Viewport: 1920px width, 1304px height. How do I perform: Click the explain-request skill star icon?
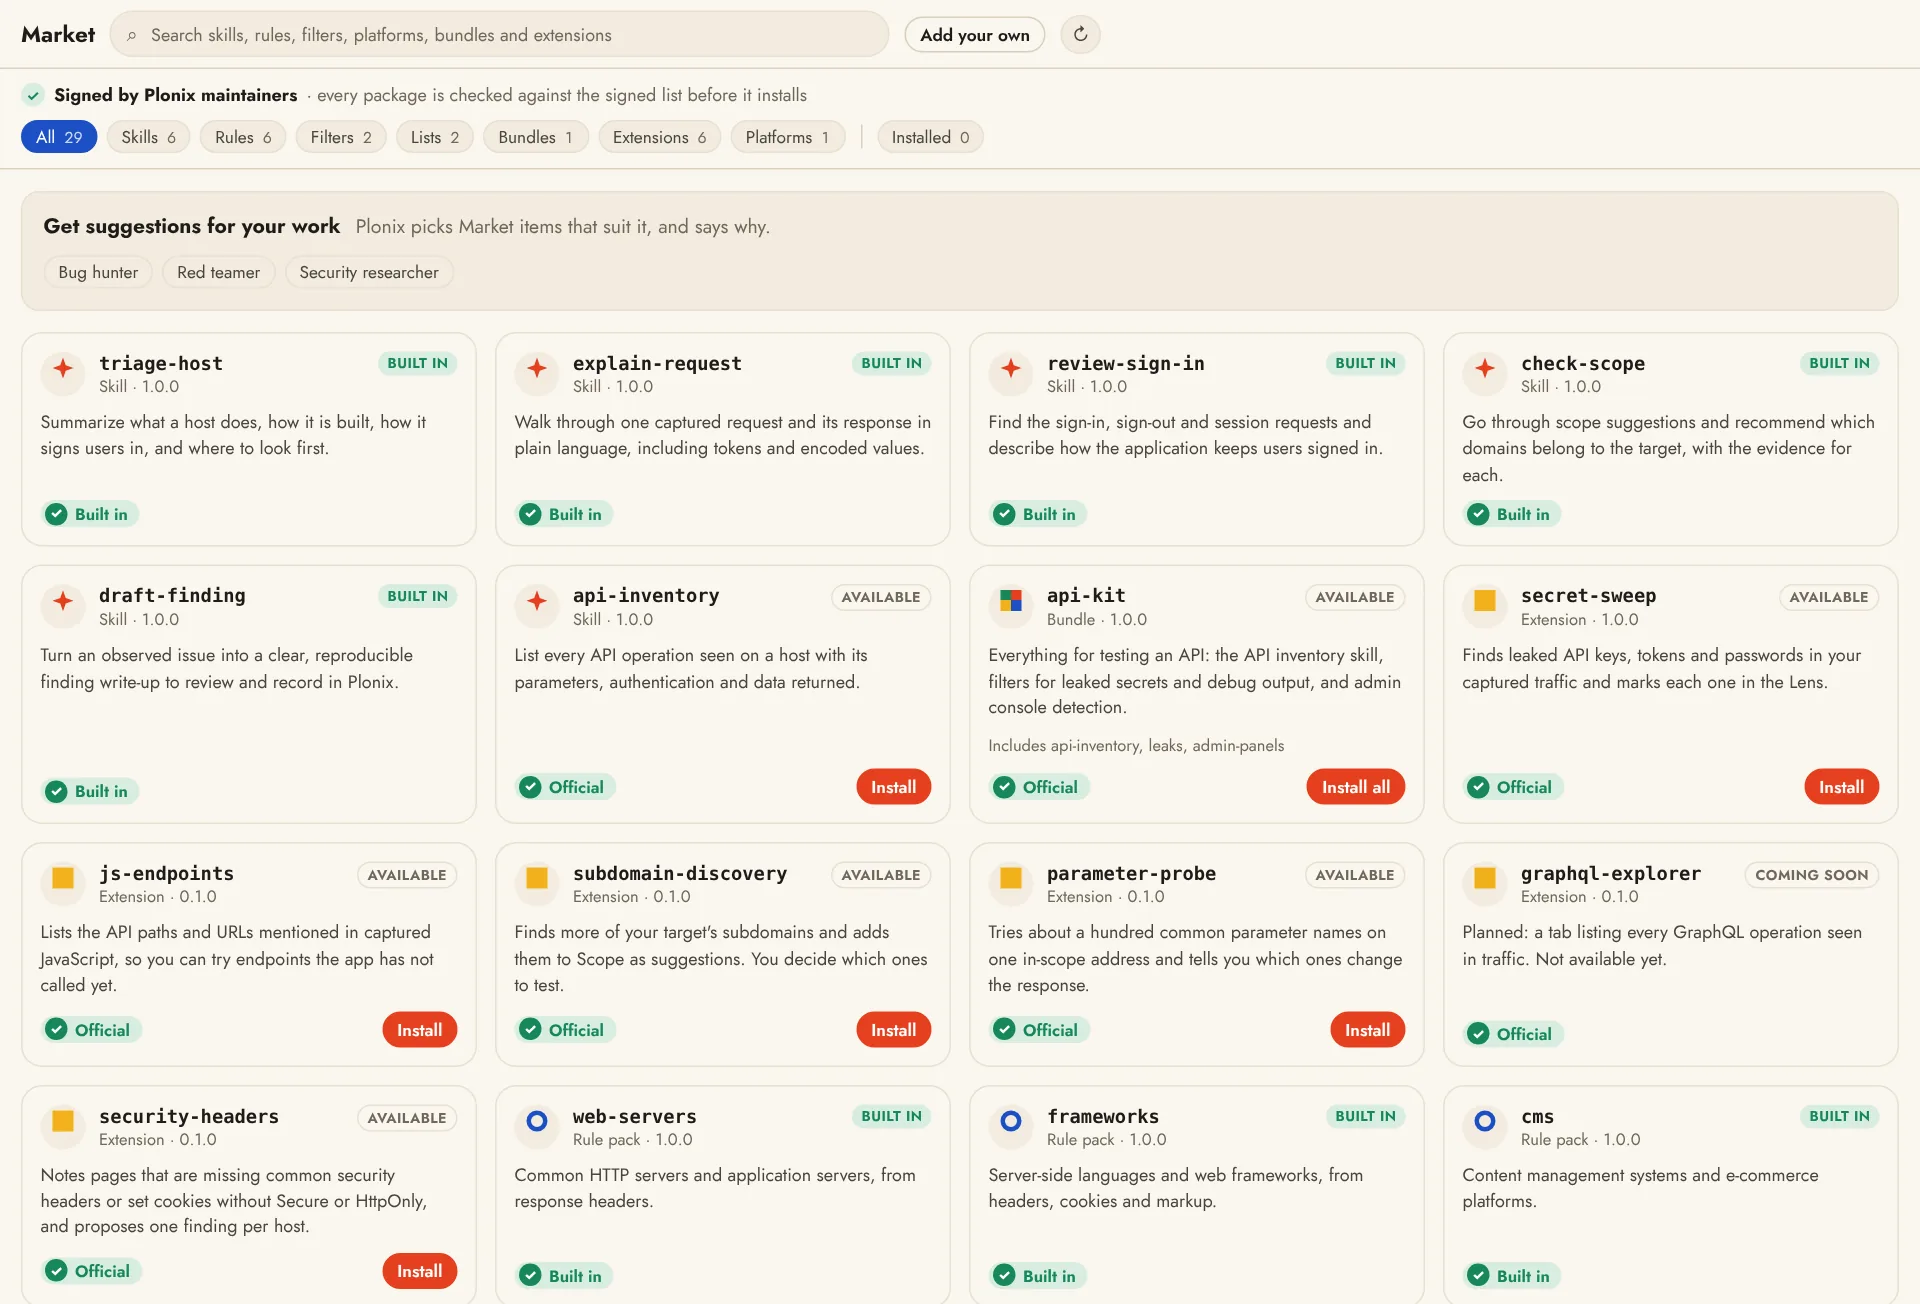click(x=537, y=370)
